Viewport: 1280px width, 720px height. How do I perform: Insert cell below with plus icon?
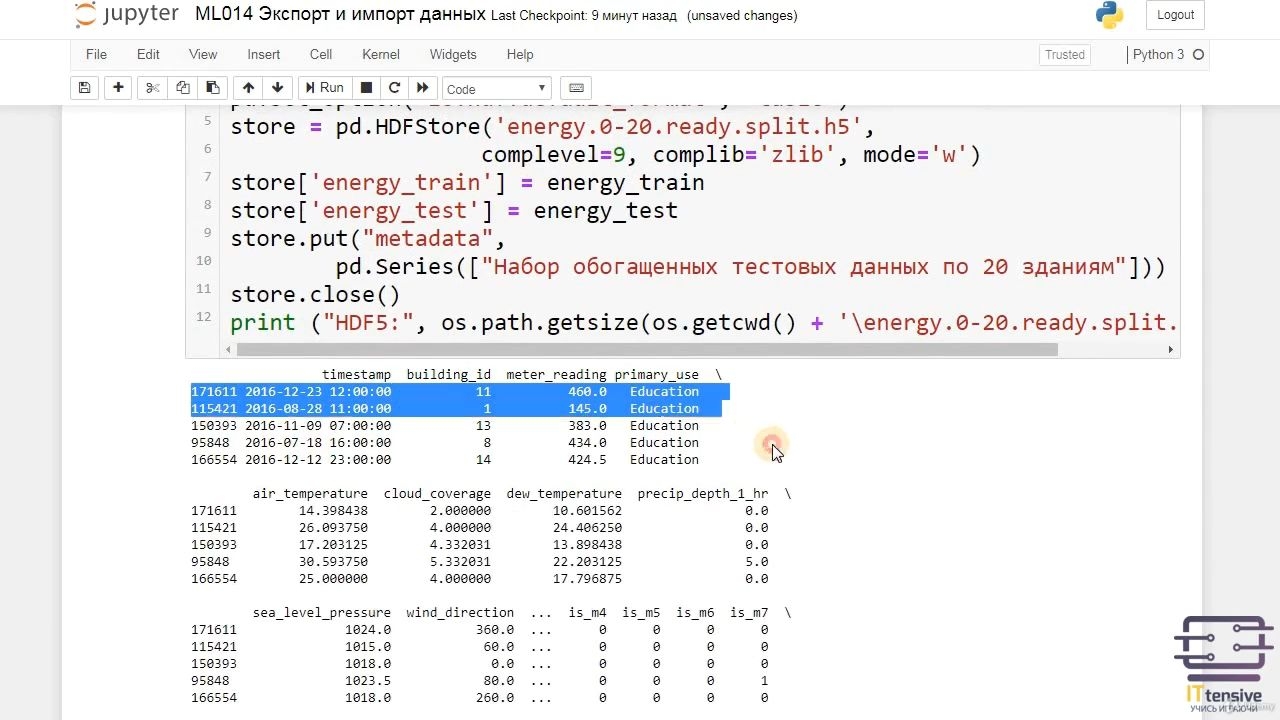[x=118, y=88]
